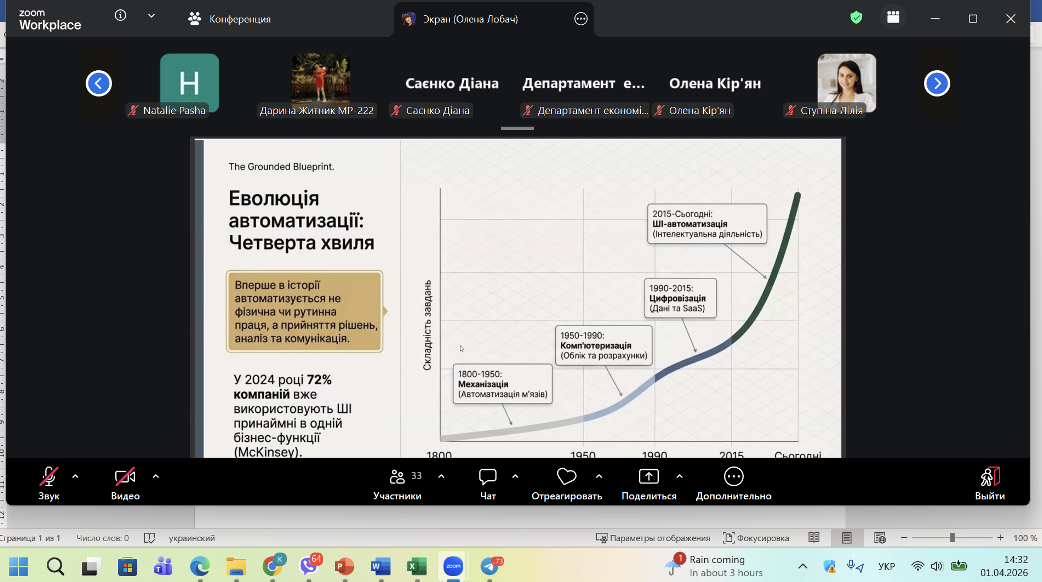Expand the arrow next to Участники
Viewport: 1042px width, 582px height.
[441, 476]
